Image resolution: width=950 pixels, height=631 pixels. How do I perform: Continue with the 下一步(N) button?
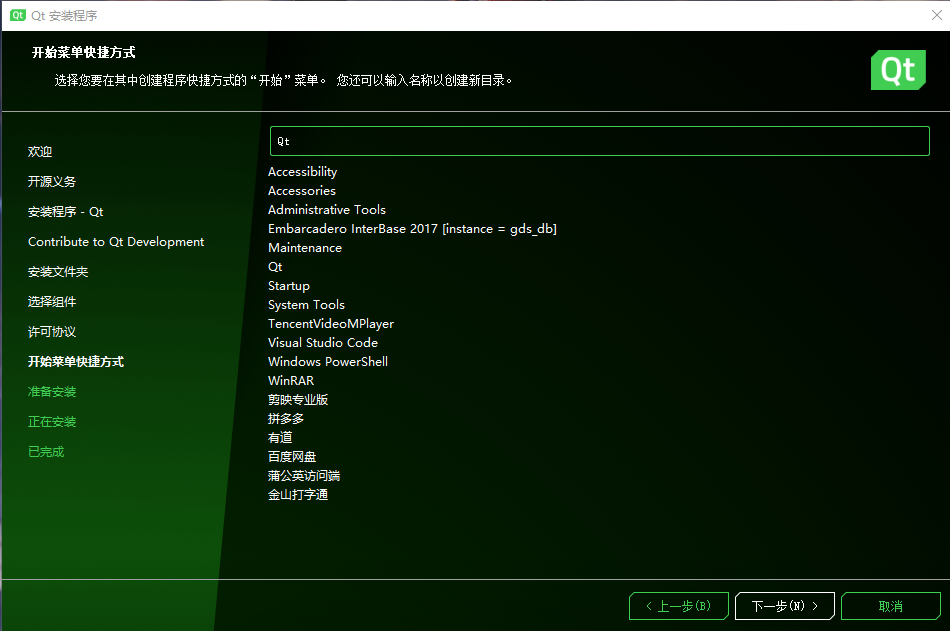785,606
